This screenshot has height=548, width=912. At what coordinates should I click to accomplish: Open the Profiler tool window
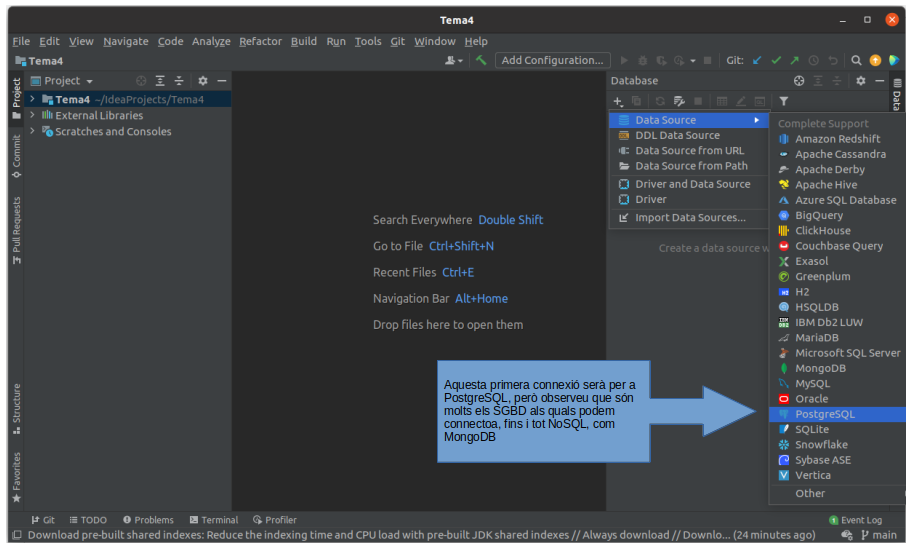tap(275, 519)
